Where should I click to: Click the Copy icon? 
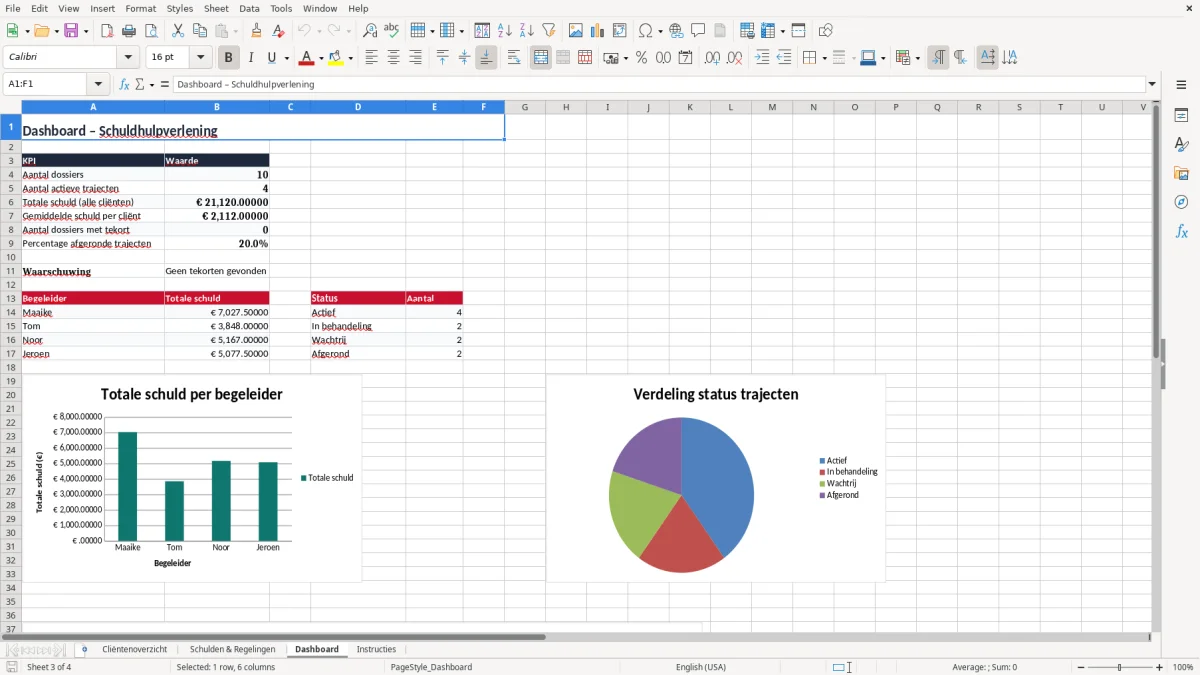click(x=199, y=31)
